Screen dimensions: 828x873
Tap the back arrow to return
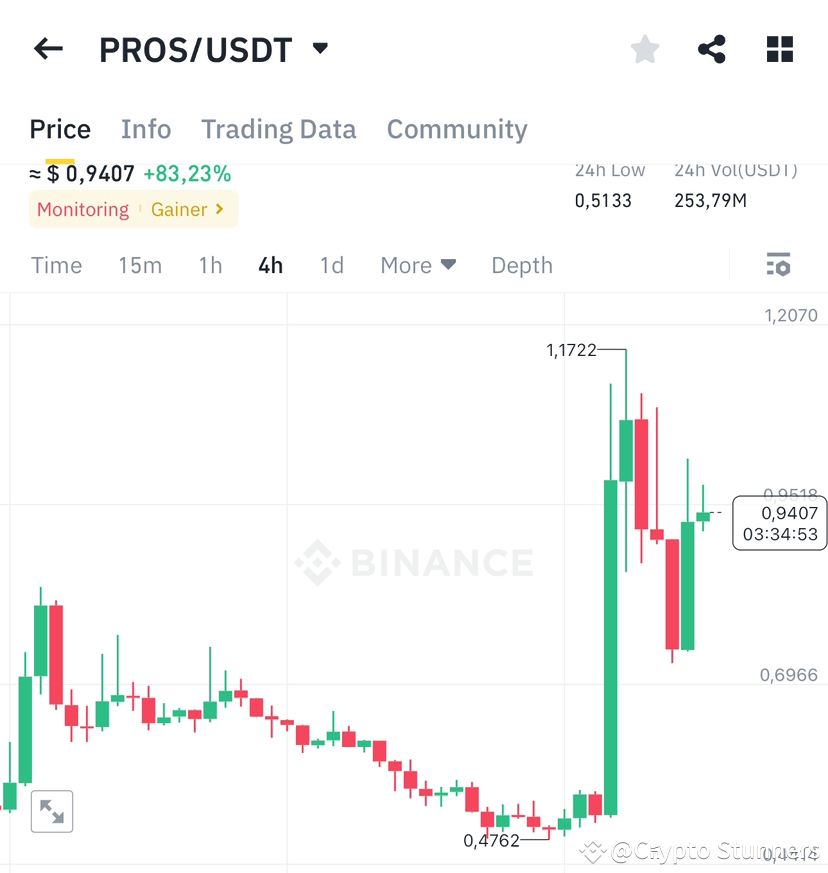(48, 48)
